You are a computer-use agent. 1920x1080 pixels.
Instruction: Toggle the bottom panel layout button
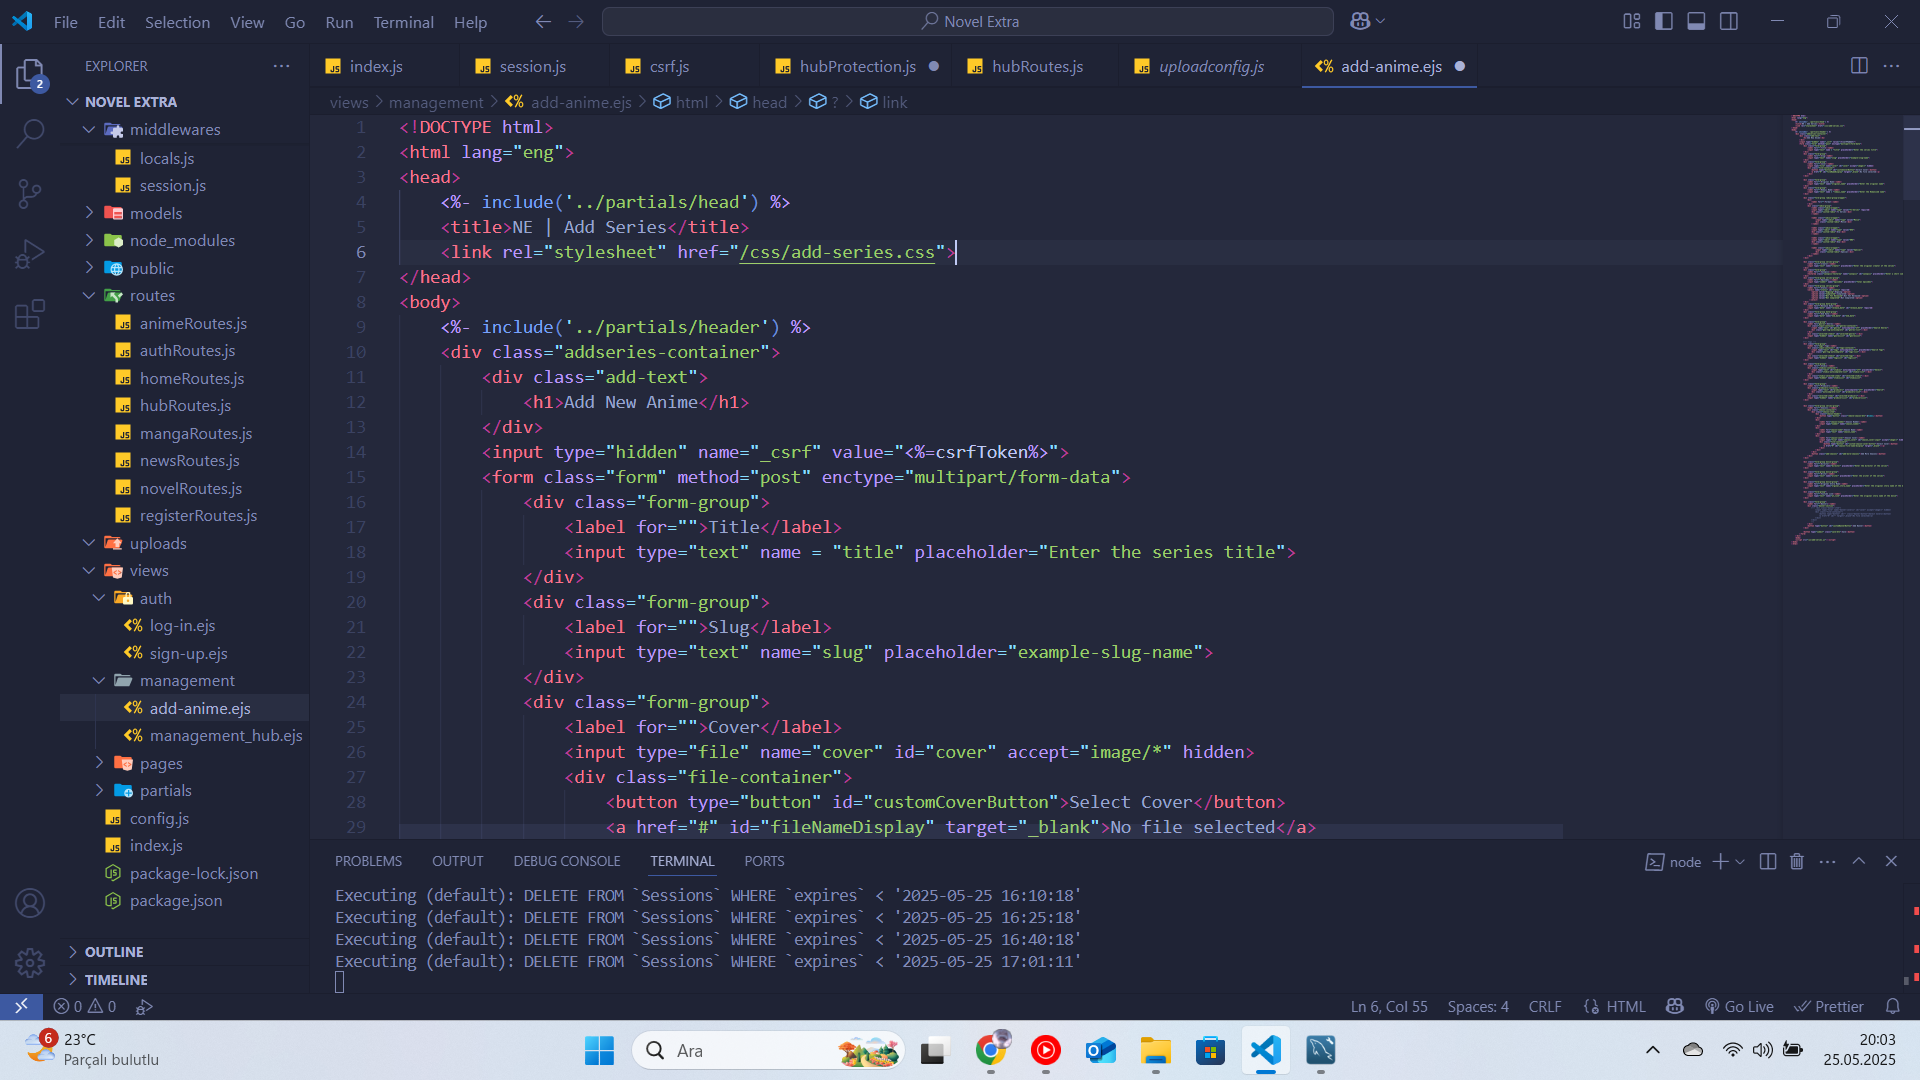pyautogui.click(x=1696, y=21)
